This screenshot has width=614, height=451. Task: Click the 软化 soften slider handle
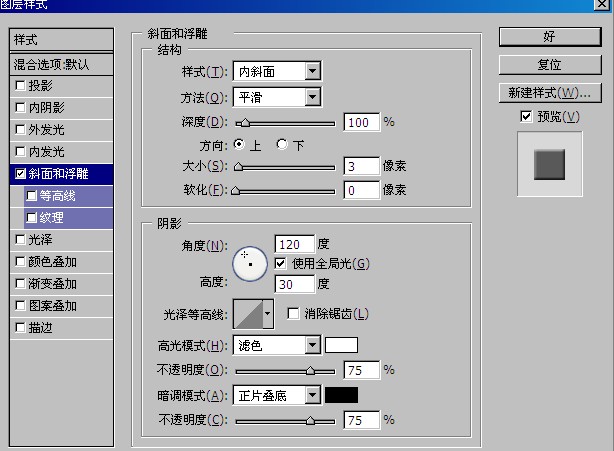click(x=235, y=191)
